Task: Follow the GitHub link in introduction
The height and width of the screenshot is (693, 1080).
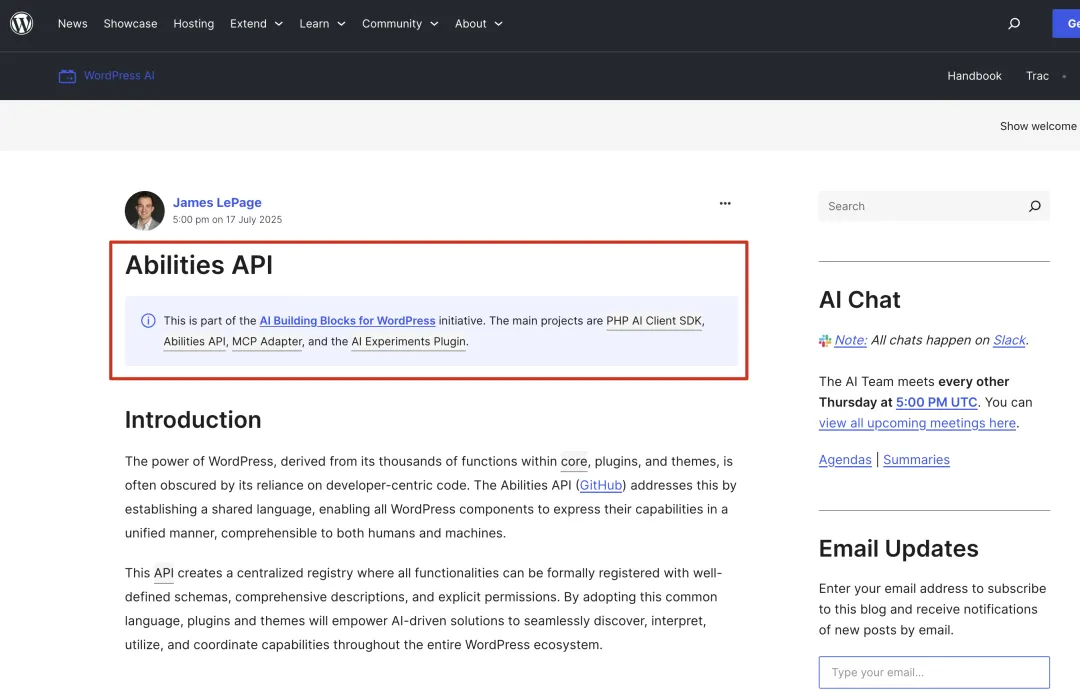Action: pyautogui.click(x=601, y=485)
